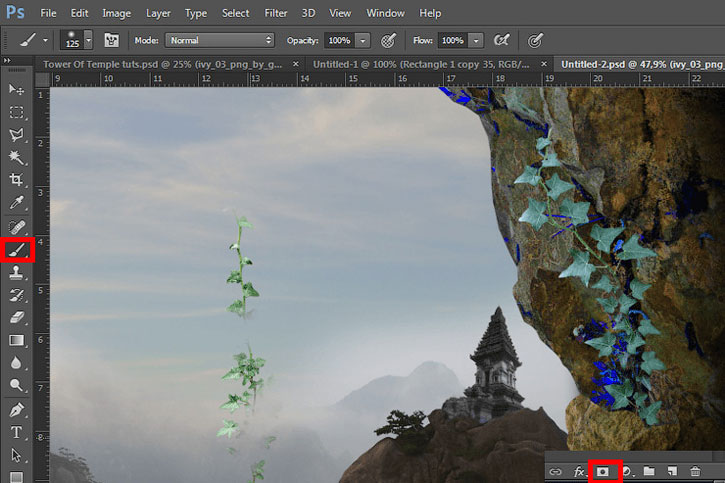The width and height of the screenshot is (725, 483).
Task: Select the Rectangular Marquee tool
Action: (x=17, y=112)
